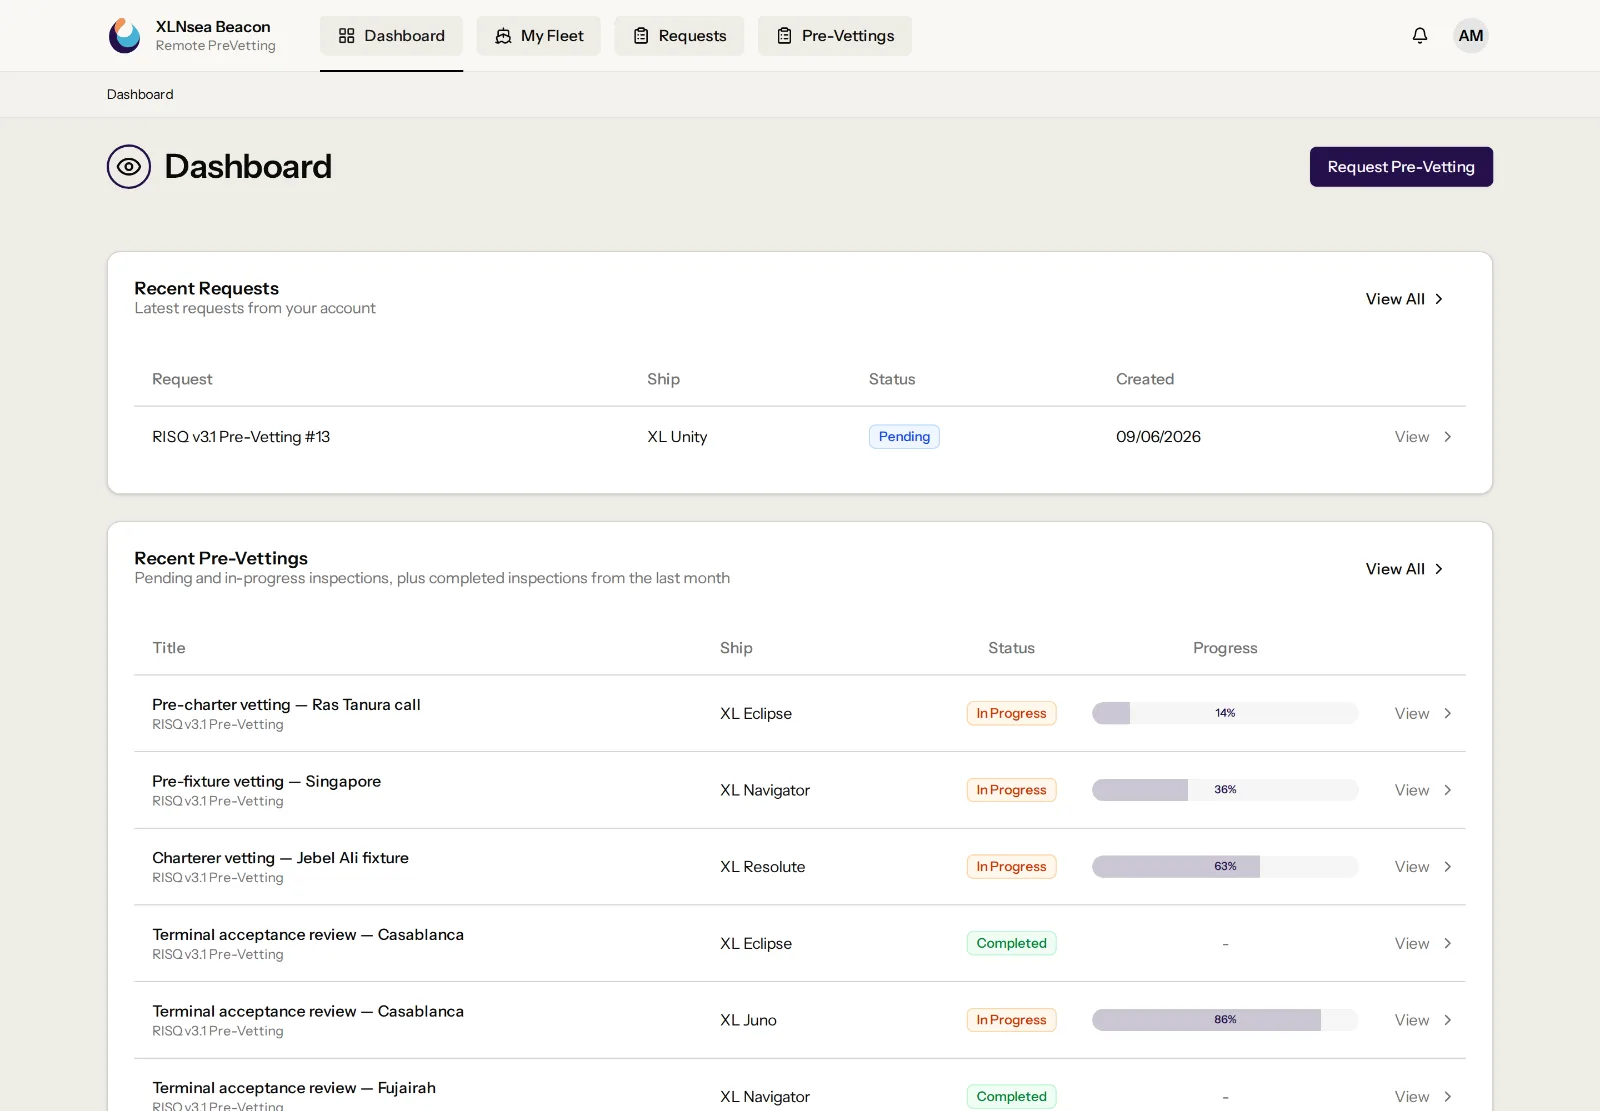Click the 63% progress bar

click(1225, 867)
